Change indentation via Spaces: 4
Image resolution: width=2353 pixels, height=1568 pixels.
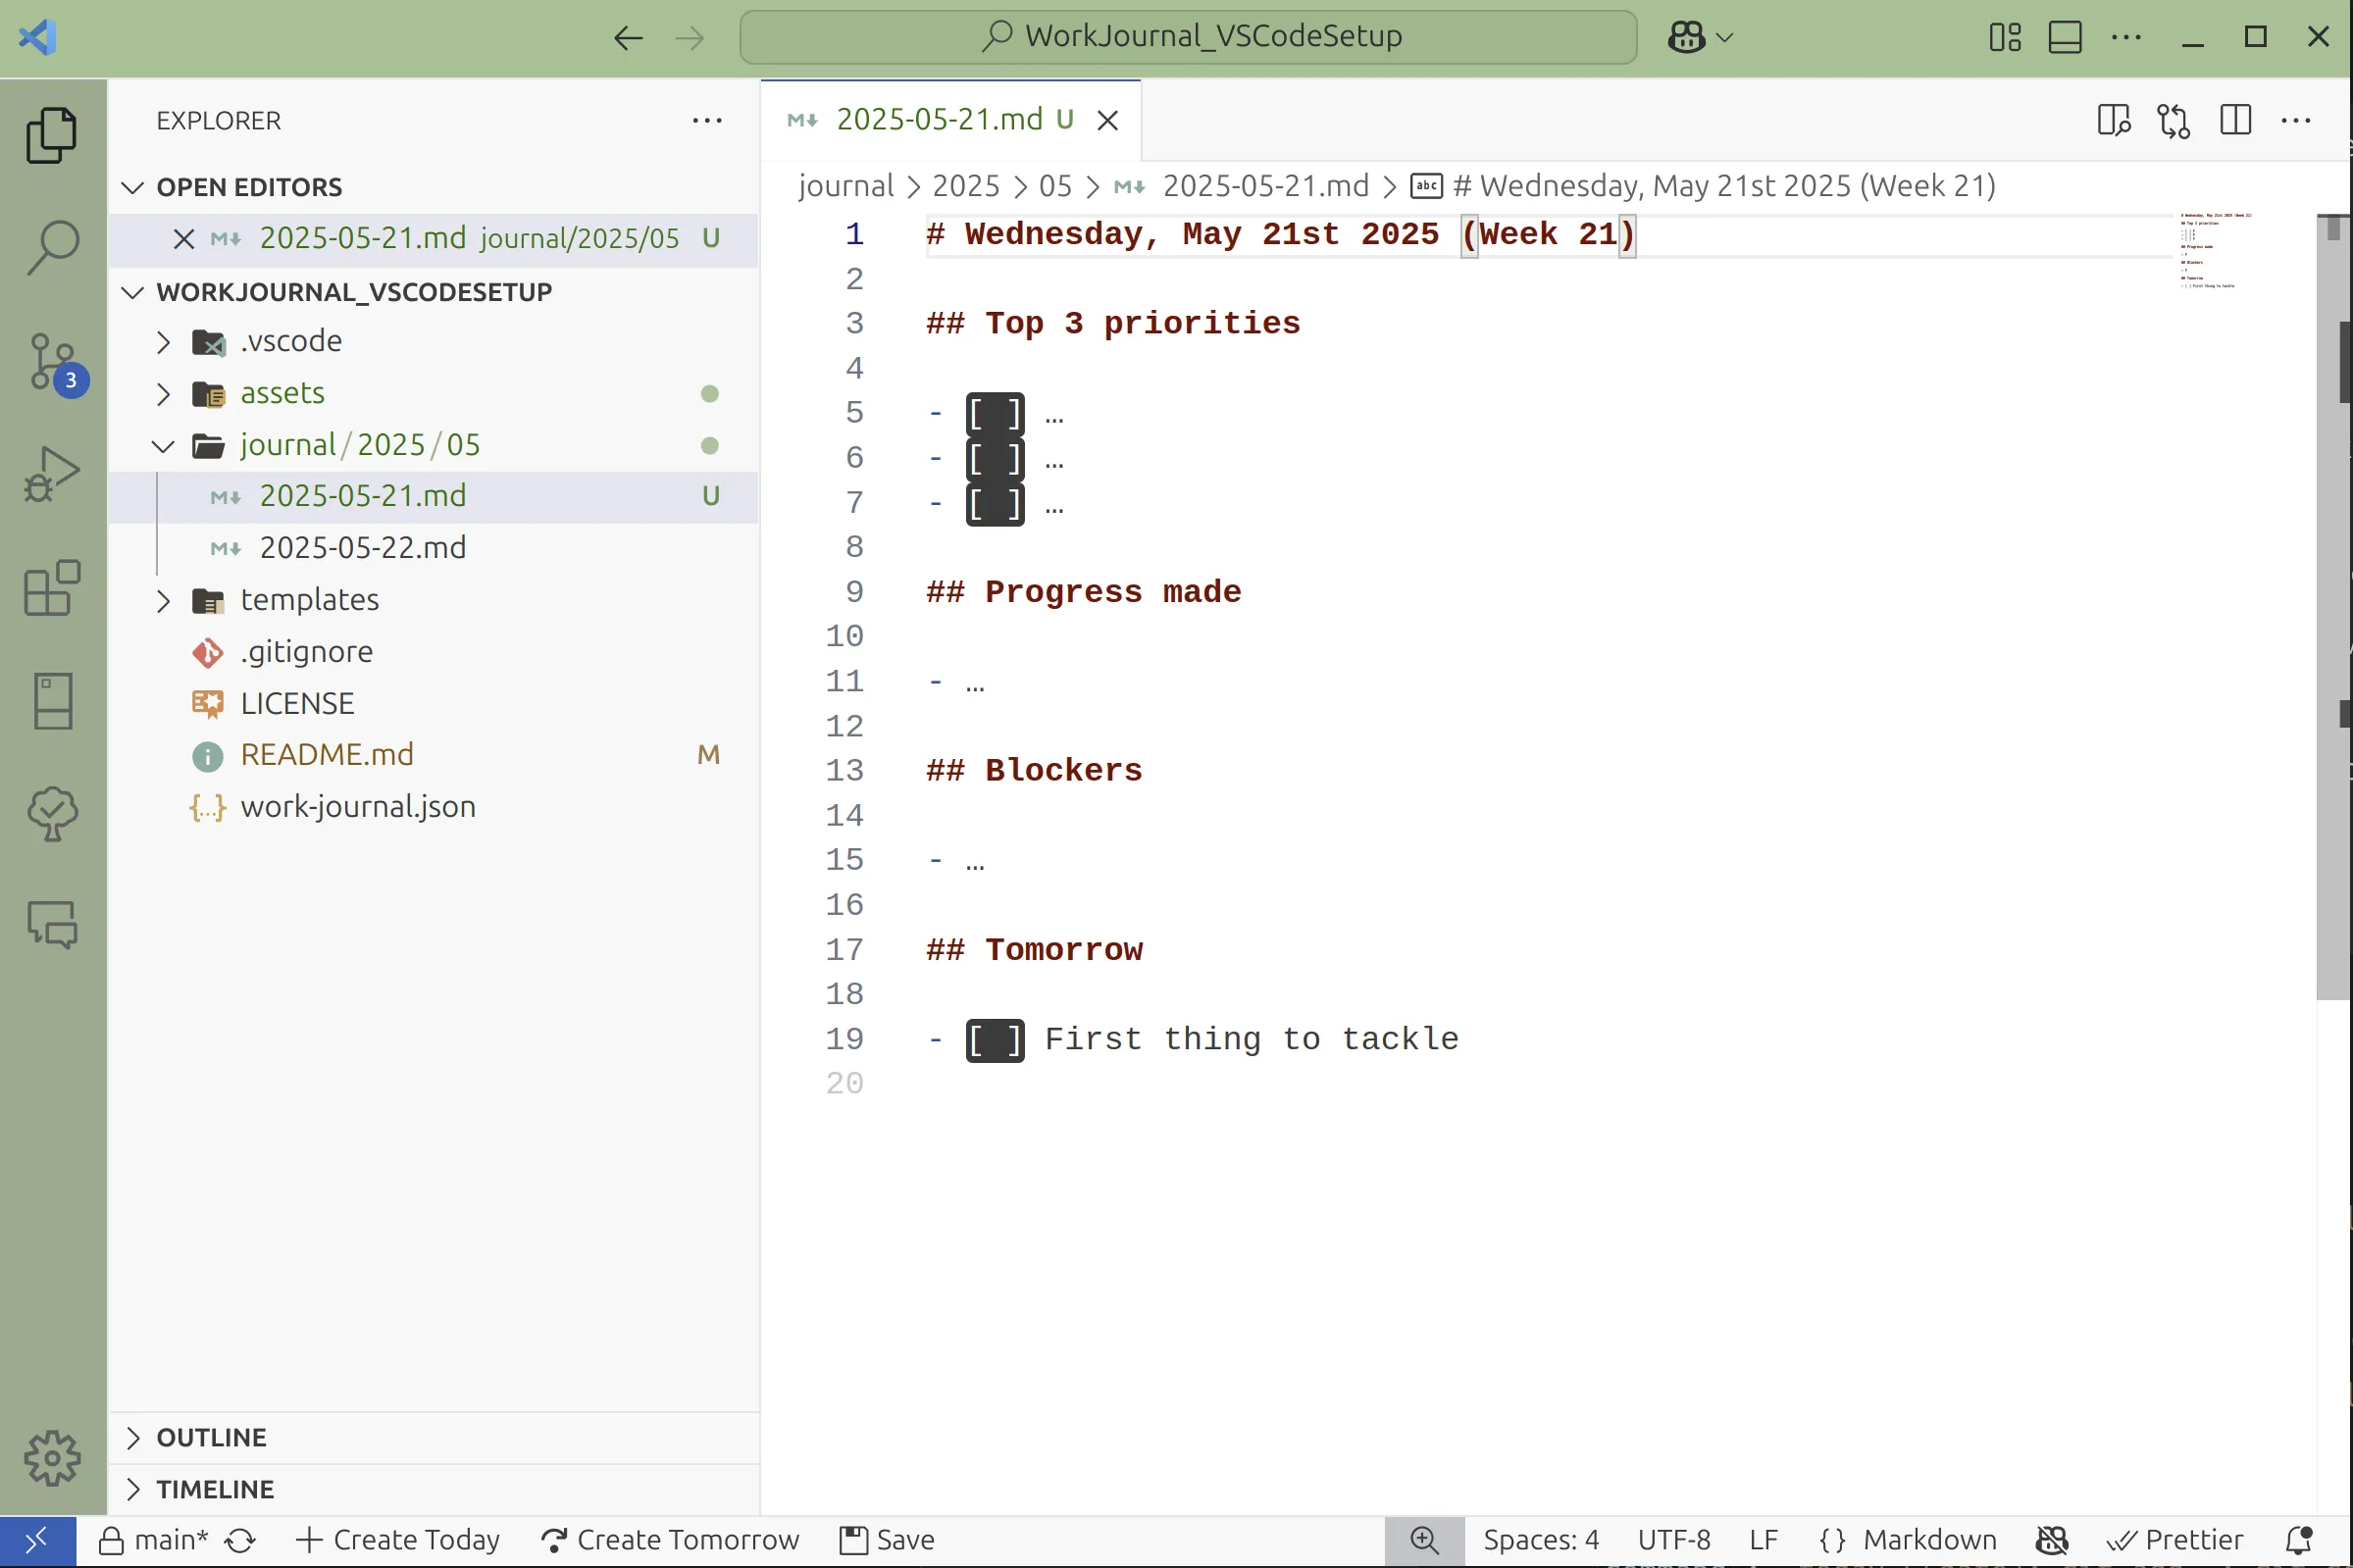1540,1541
